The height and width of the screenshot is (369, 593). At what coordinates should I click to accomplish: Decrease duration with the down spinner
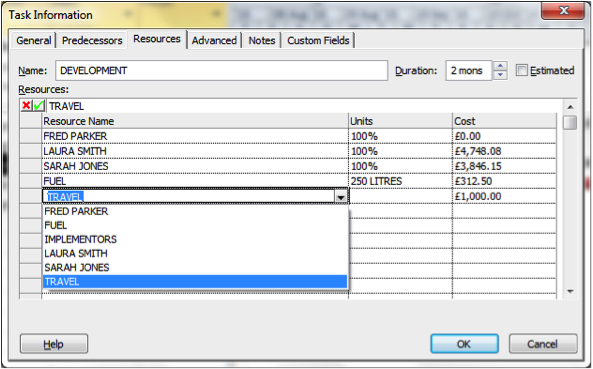pos(500,75)
